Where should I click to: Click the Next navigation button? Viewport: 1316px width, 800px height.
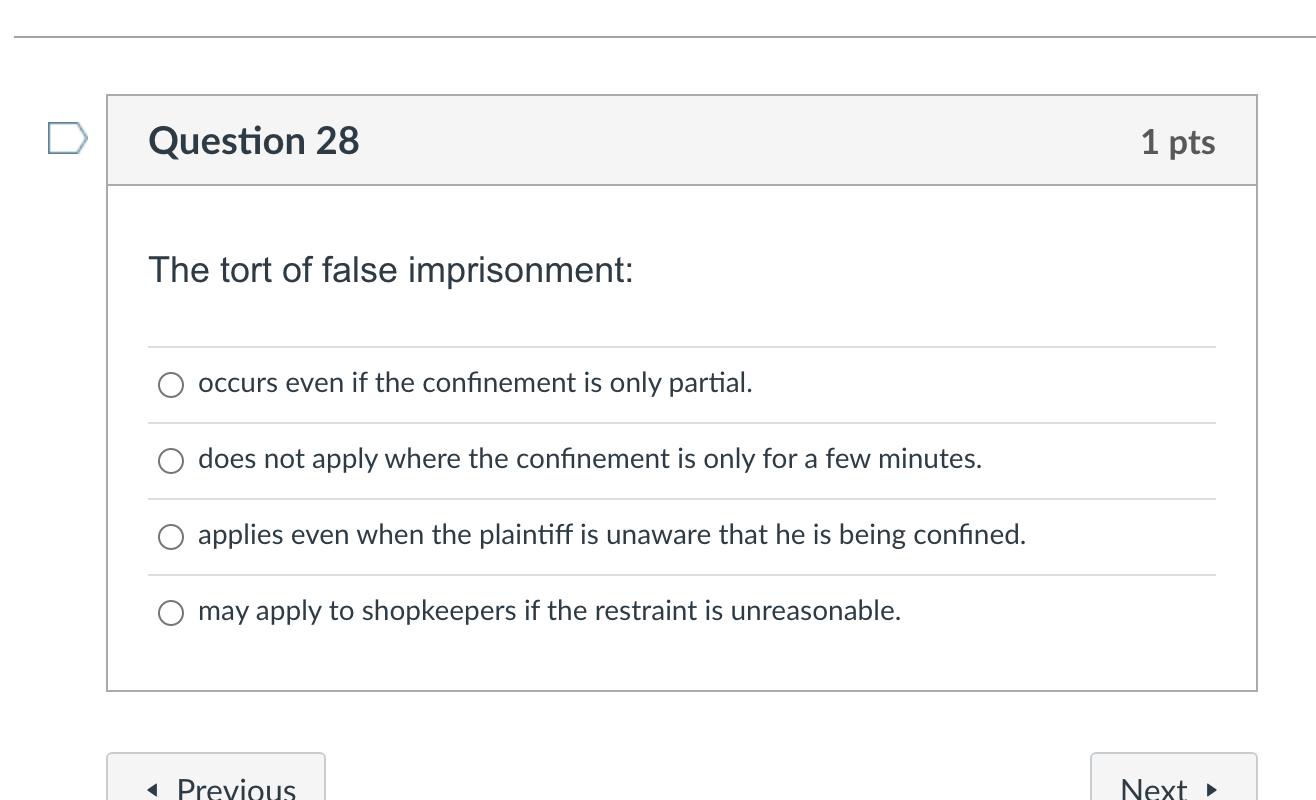click(x=1173, y=785)
